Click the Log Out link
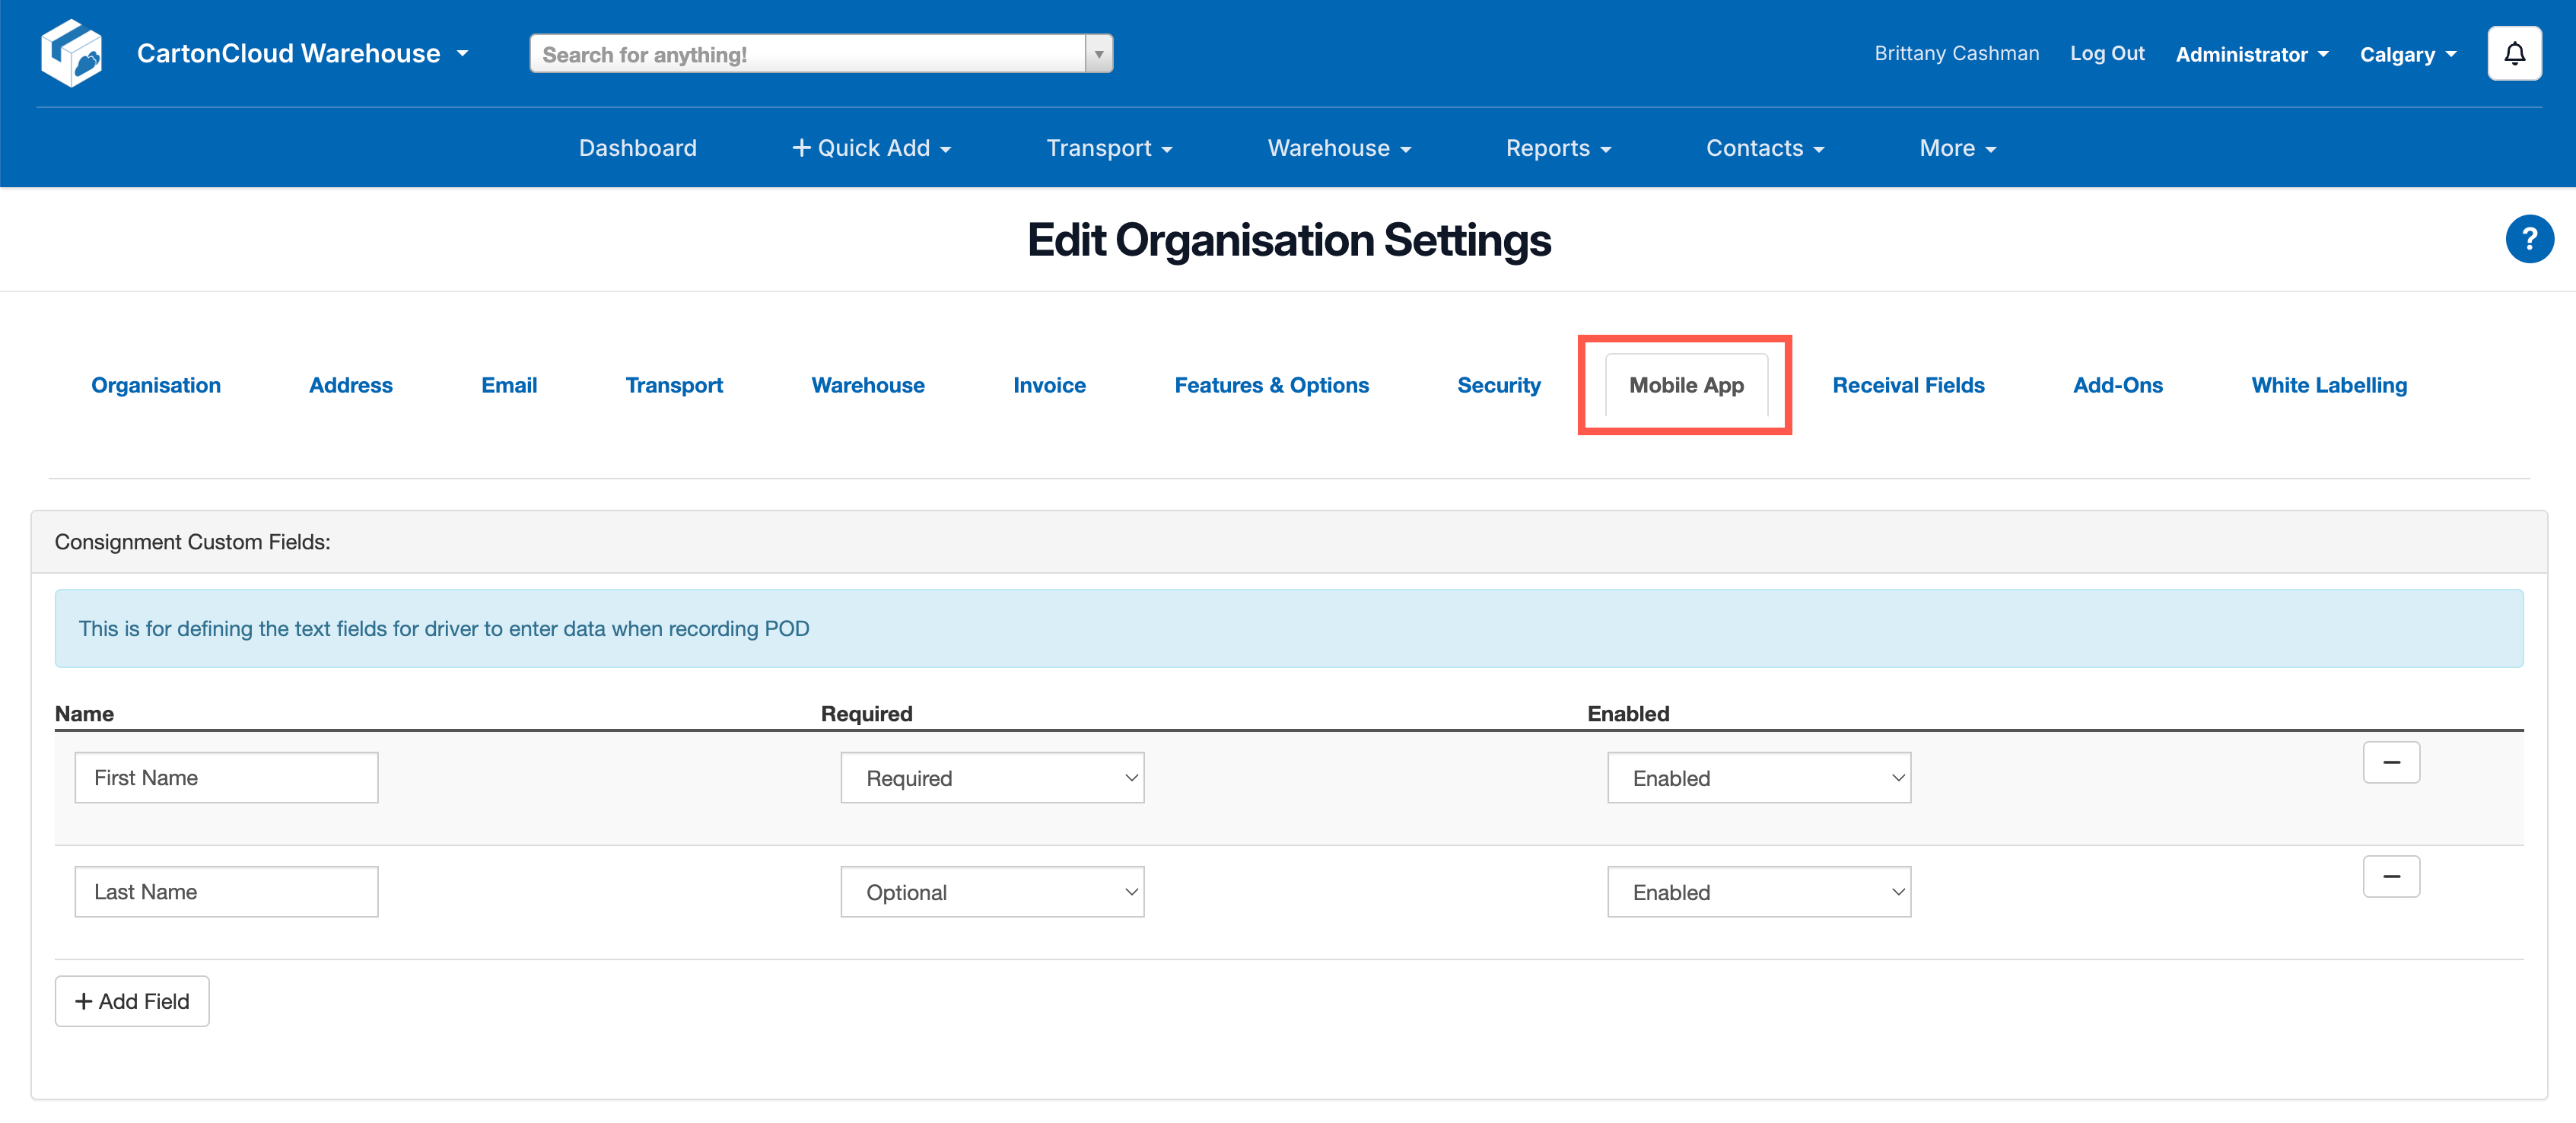2576x1123 pixels. click(x=2106, y=54)
